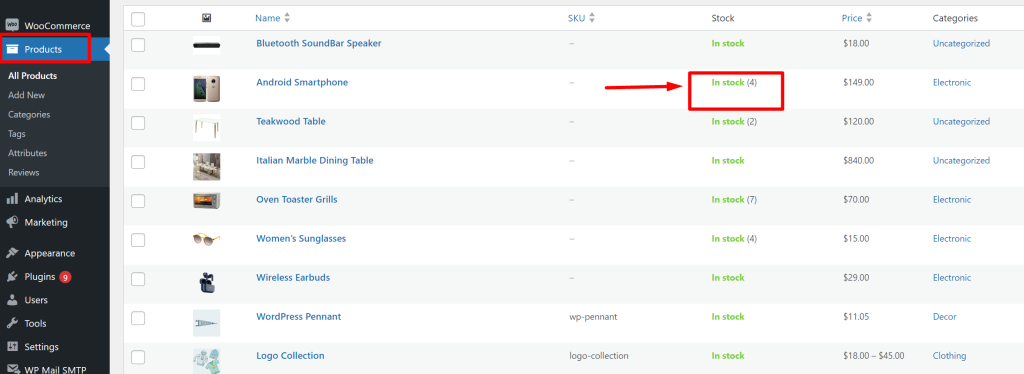Open the Analytics bar chart icon

pyautogui.click(x=12, y=199)
